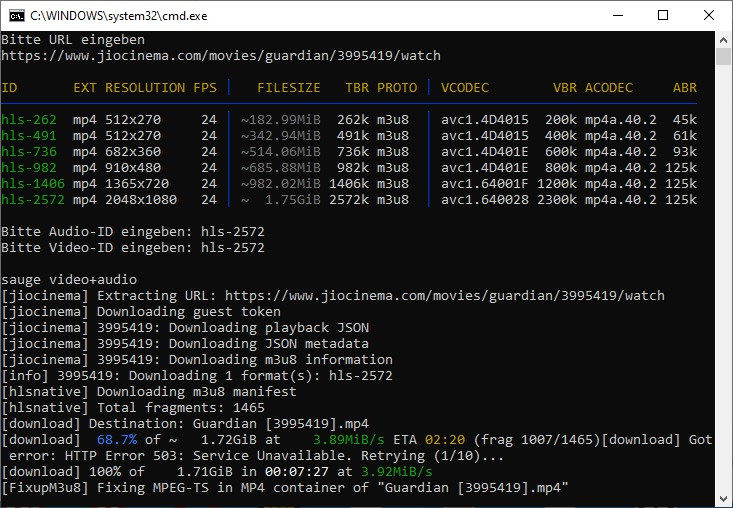The image size is (733, 508).
Task: Click the hls-736 format ID
Action: 29,152
